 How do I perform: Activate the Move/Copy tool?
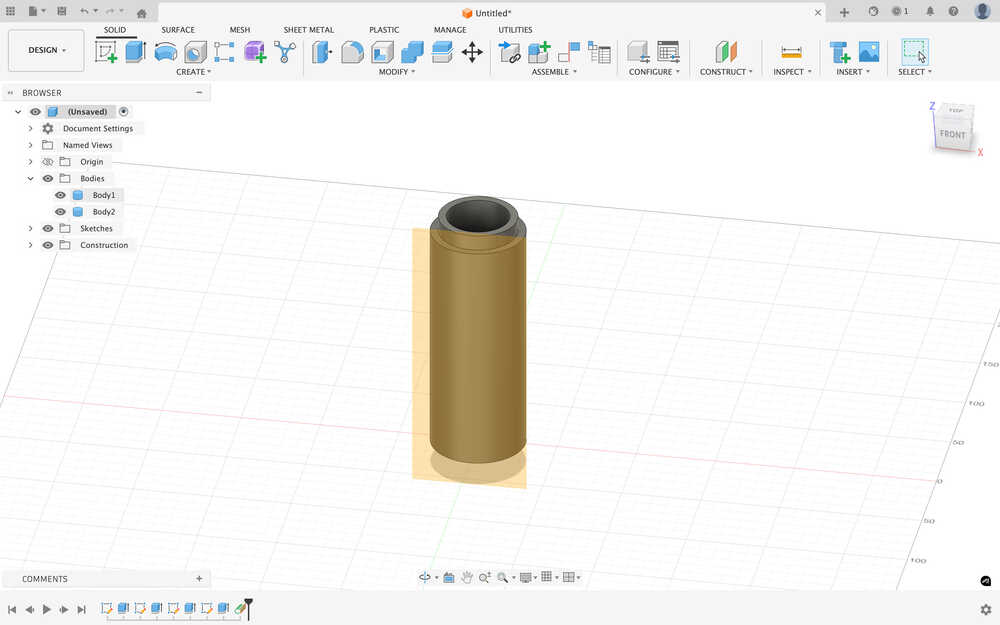pyautogui.click(x=472, y=52)
